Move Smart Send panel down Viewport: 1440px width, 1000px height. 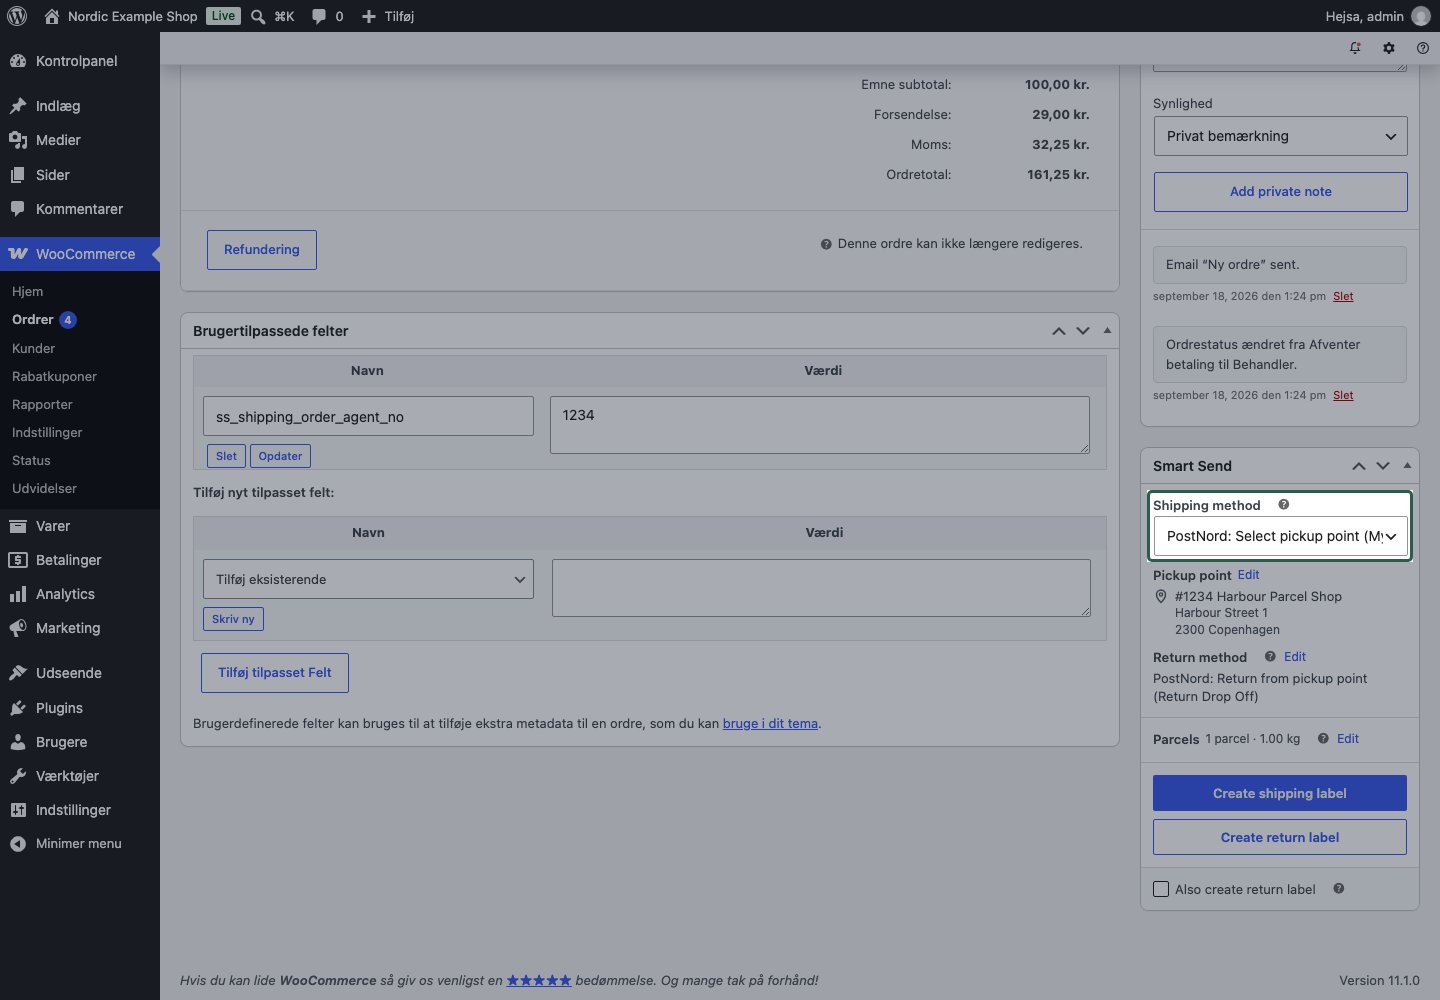click(x=1383, y=466)
